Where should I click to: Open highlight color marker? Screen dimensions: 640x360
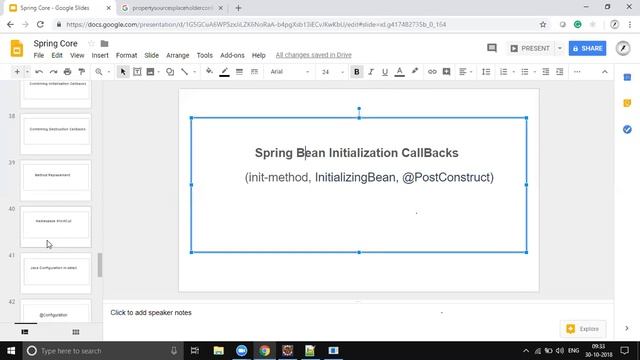pyautogui.click(x=415, y=71)
